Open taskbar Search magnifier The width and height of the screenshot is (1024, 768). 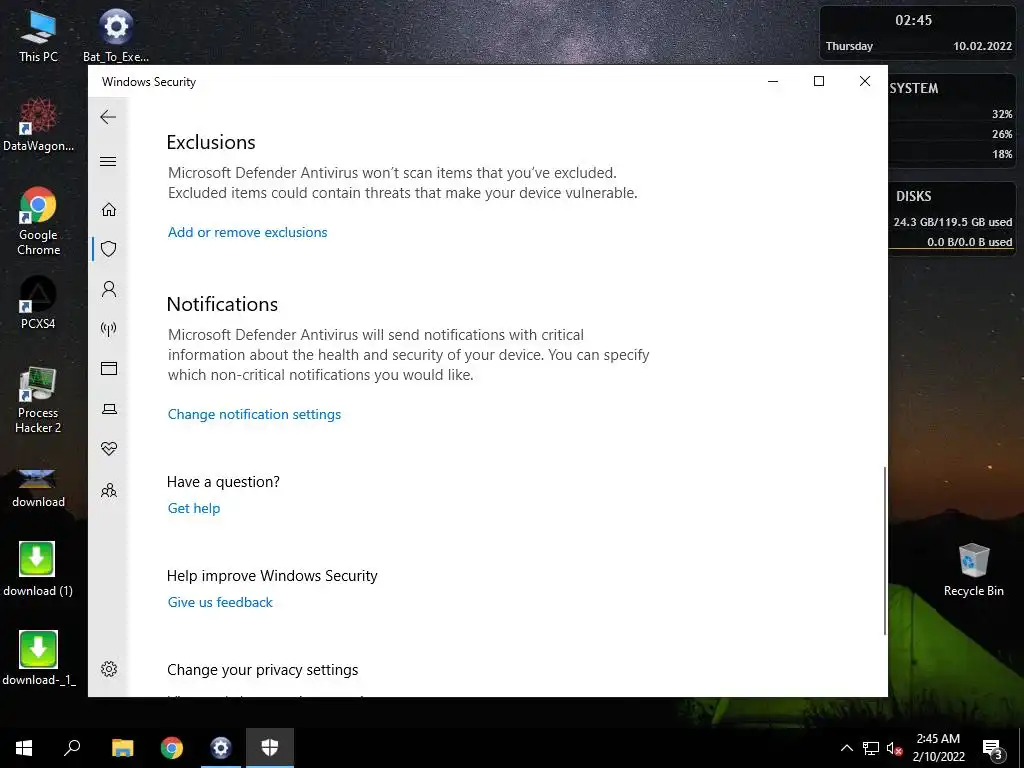click(72, 748)
